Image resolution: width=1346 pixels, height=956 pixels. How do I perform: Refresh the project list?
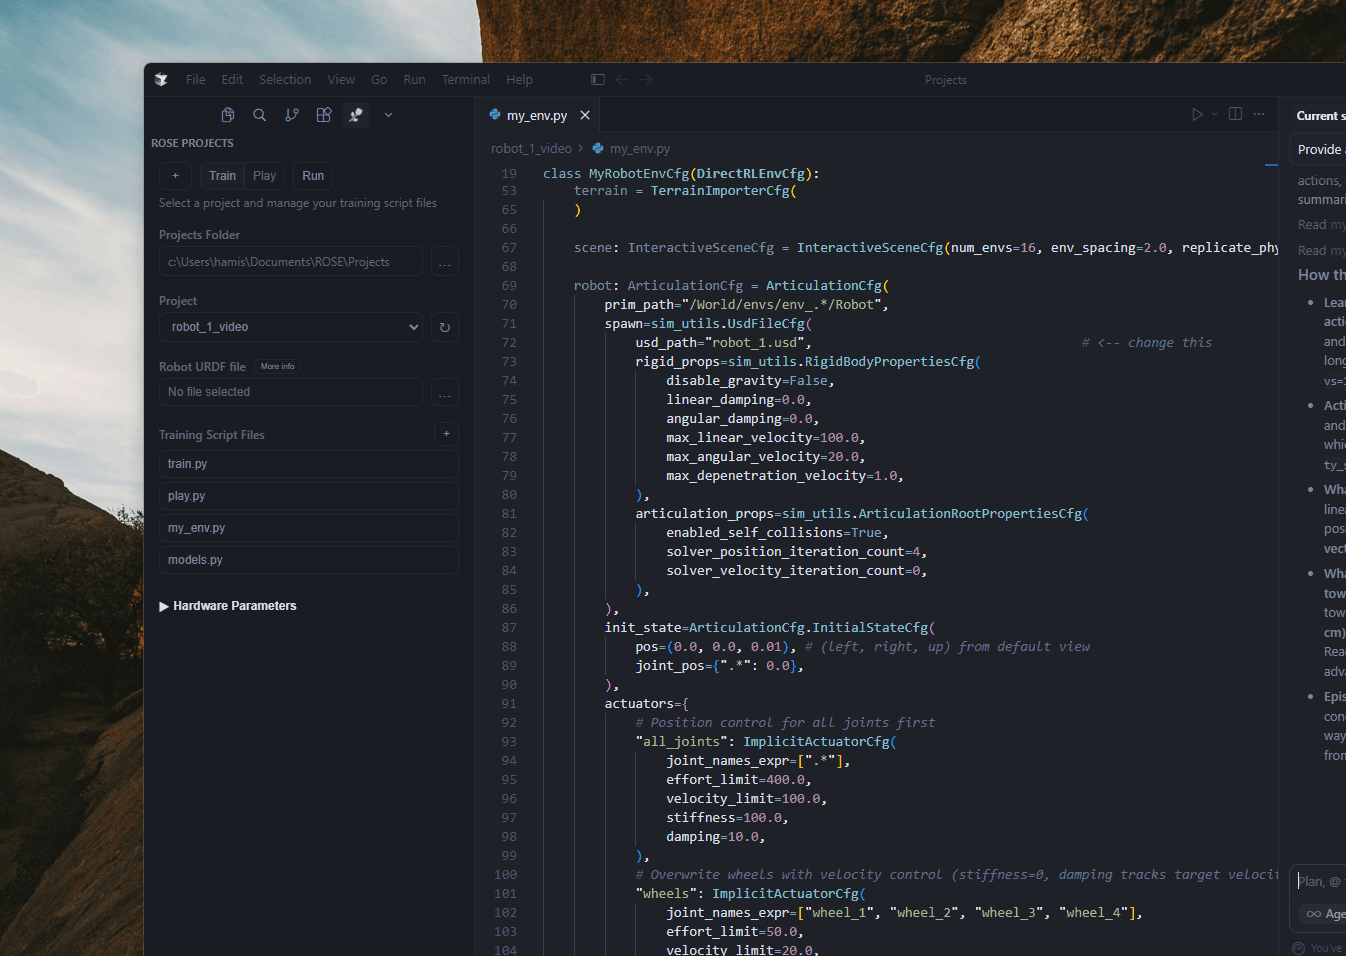445,327
